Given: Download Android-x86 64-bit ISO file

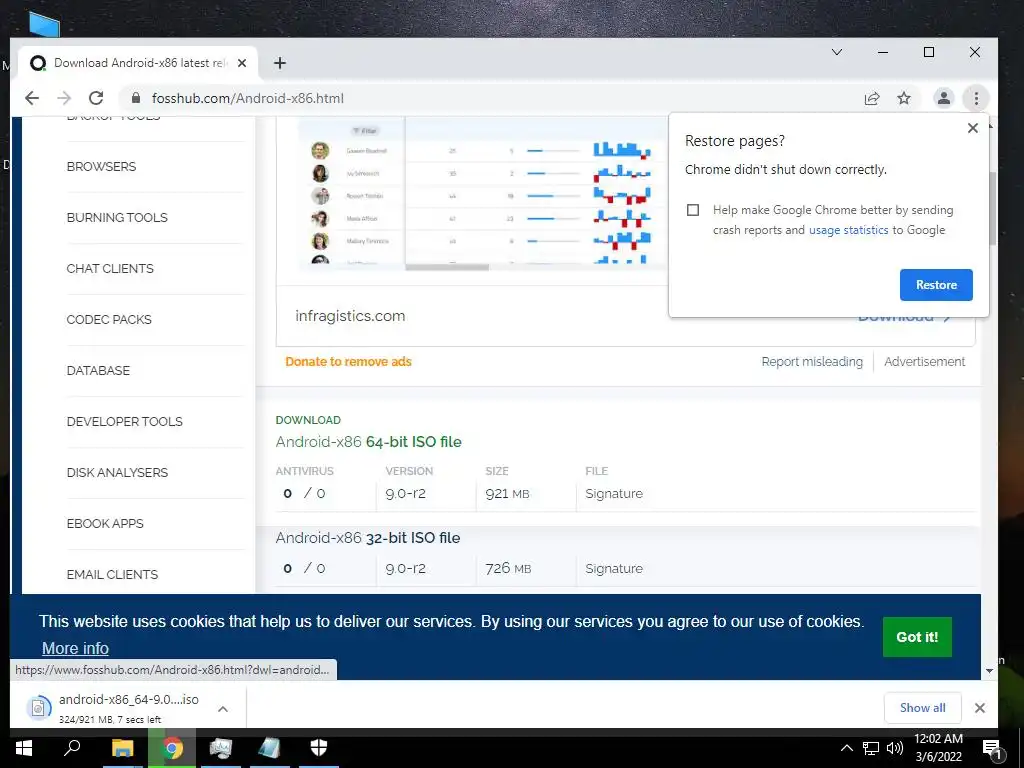Looking at the screenshot, I should click(x=368, y=441).
